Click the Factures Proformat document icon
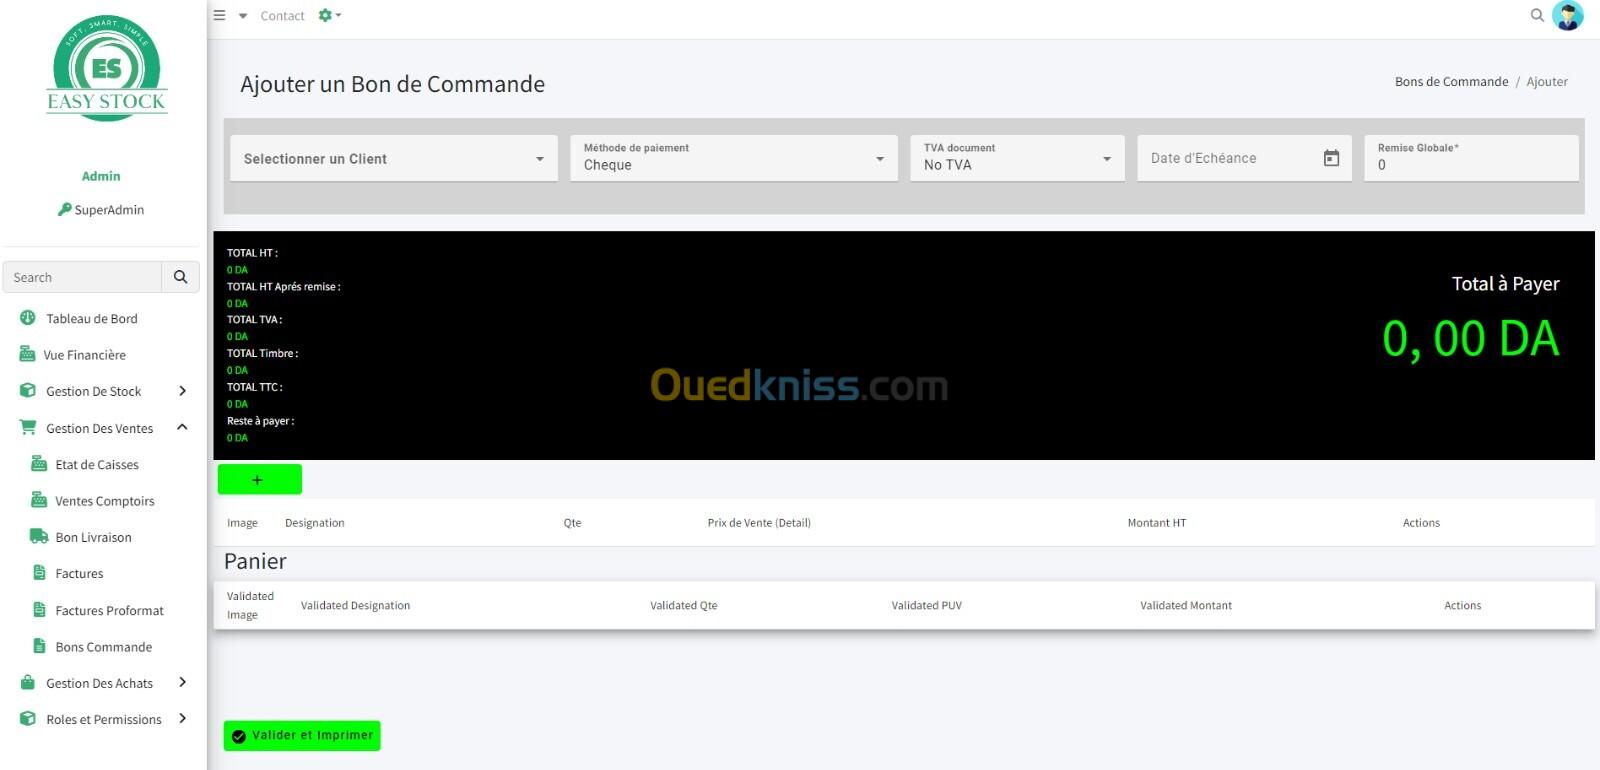 click(39, 610)
